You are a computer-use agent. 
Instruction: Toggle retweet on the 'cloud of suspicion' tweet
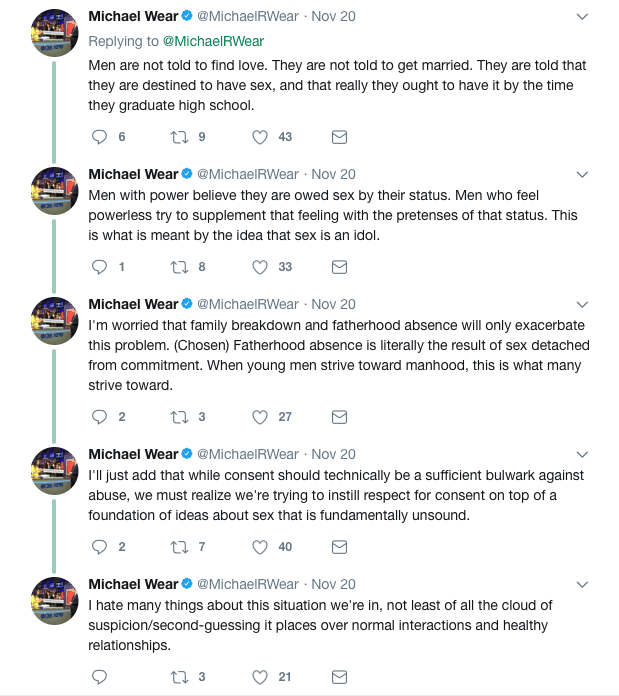pos(181,677)
